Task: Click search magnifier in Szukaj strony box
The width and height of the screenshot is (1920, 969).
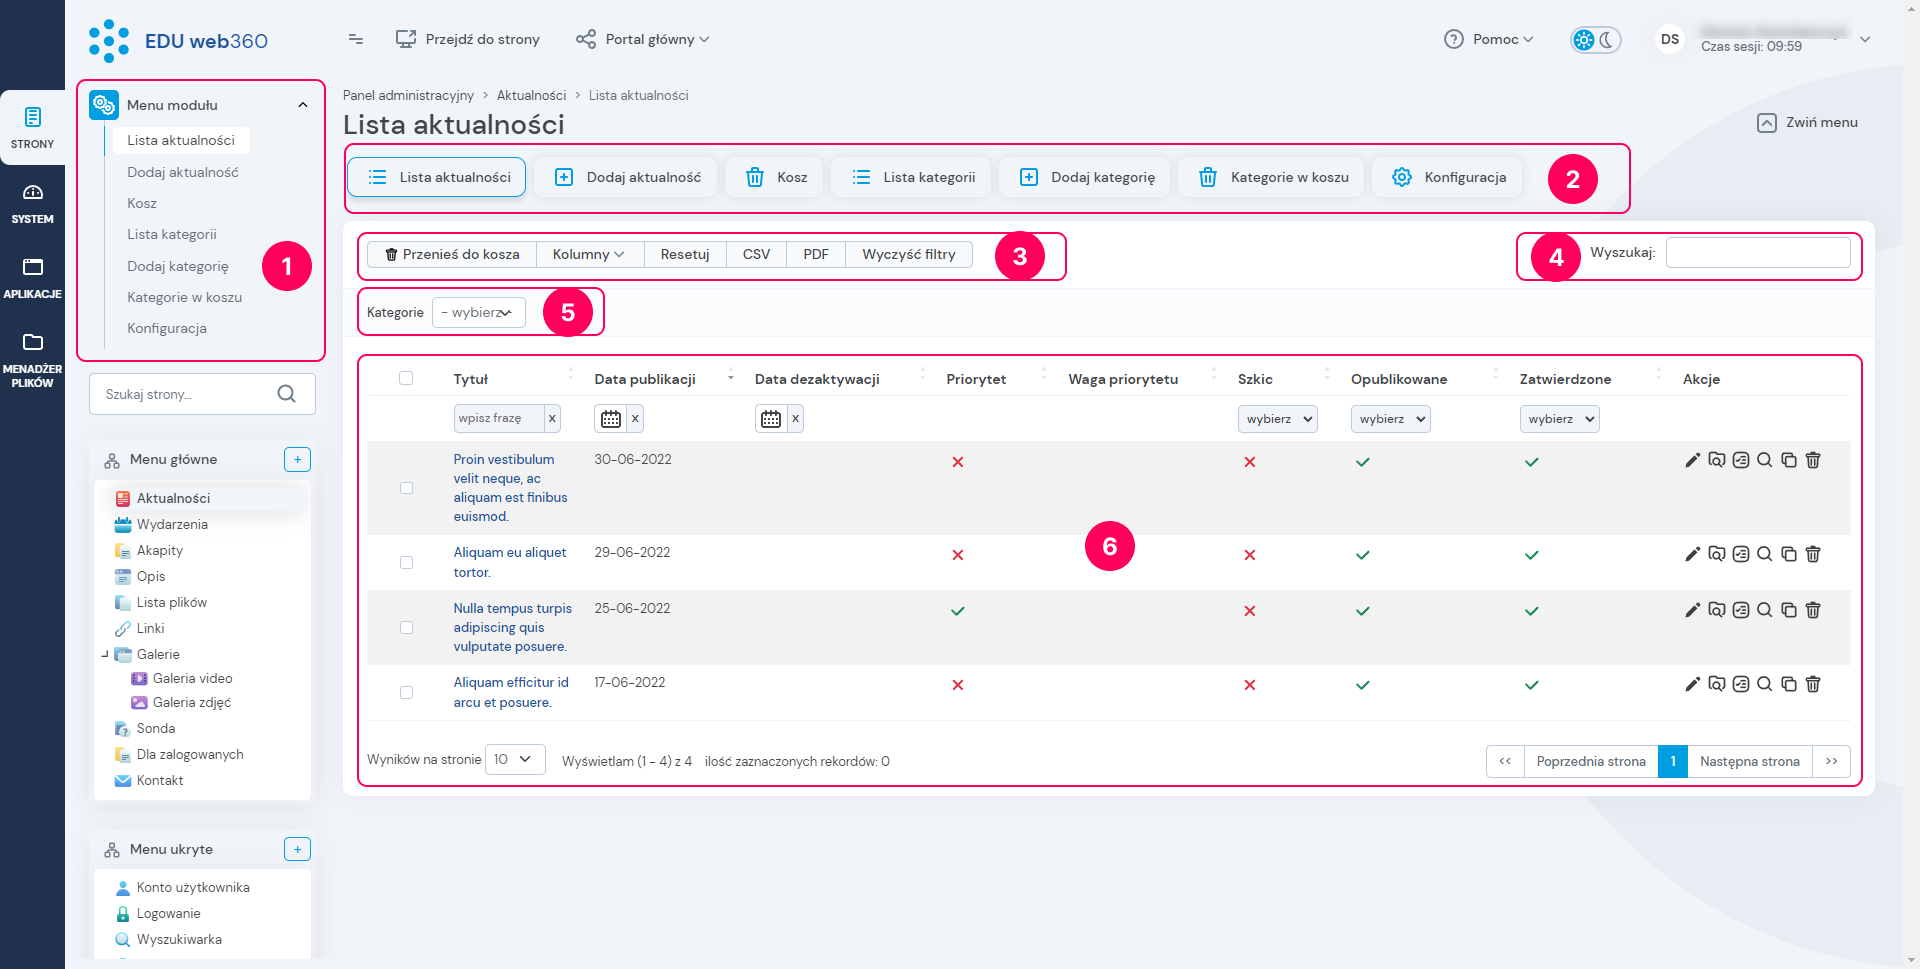Action: 287,394
